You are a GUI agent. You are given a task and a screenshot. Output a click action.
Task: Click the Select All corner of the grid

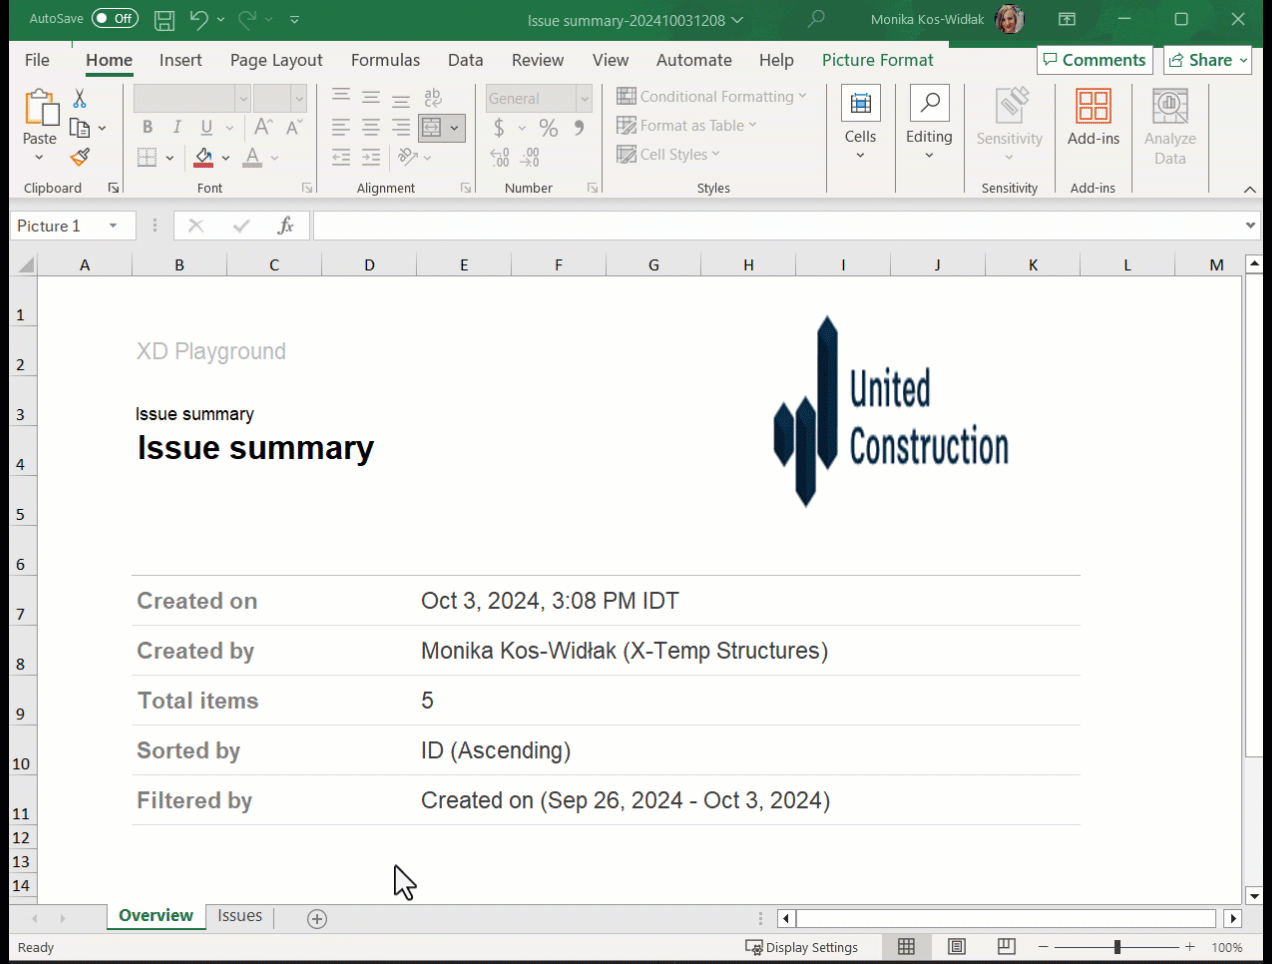point(24,265)
